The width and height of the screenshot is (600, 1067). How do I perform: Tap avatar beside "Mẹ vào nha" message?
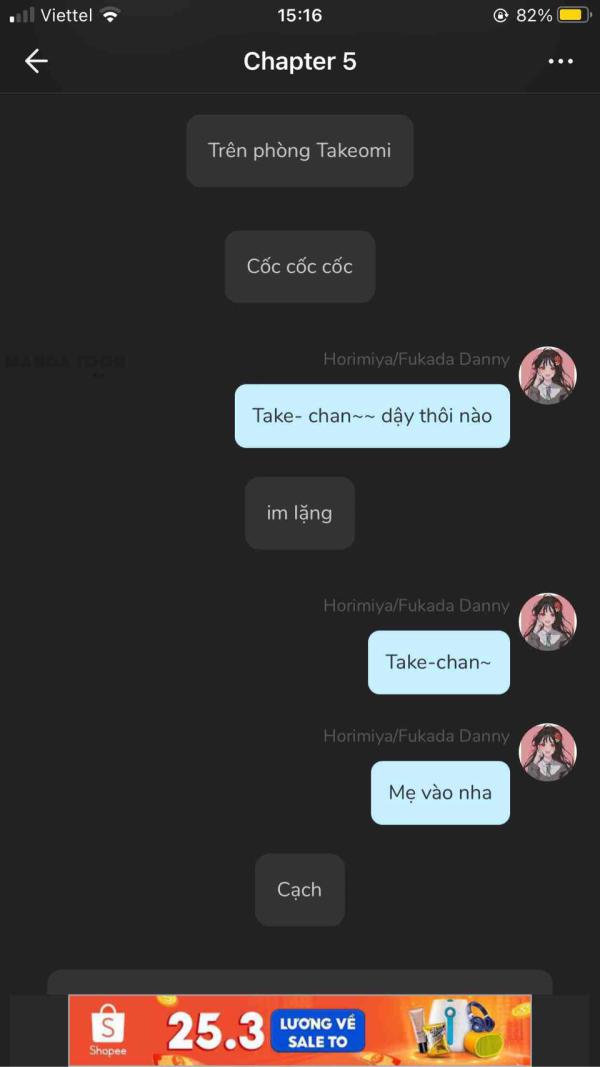coord(548,752)
